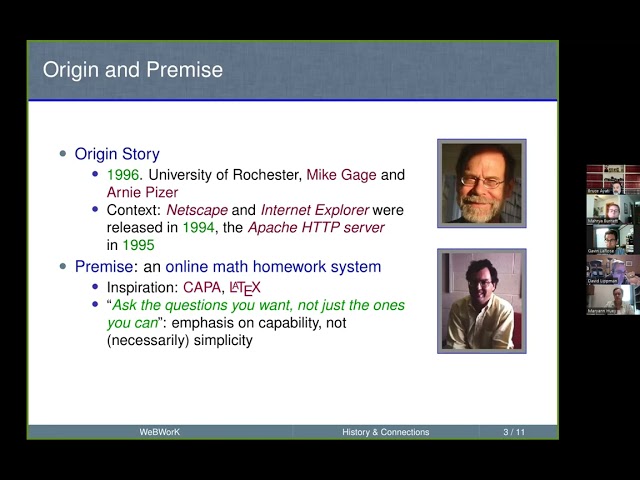
Task: Click the photo of man in yellow shirt
Action: pyautogui.click(x=482, y=301)
